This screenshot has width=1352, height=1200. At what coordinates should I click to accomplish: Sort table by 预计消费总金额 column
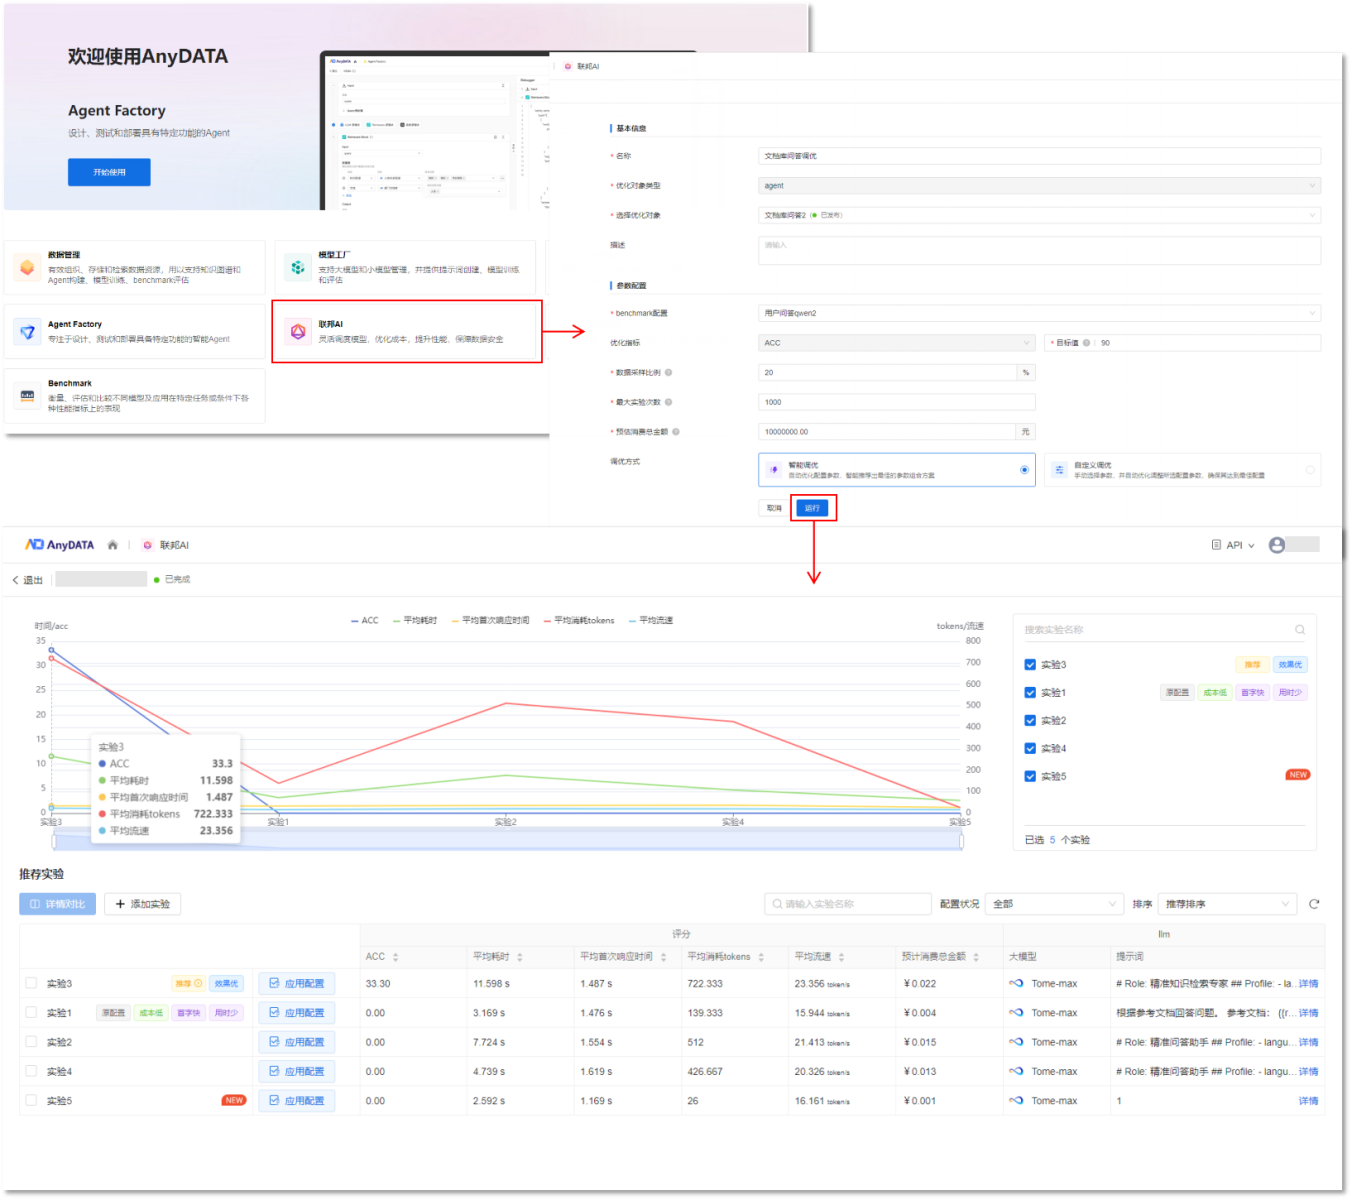pos(976,957)
